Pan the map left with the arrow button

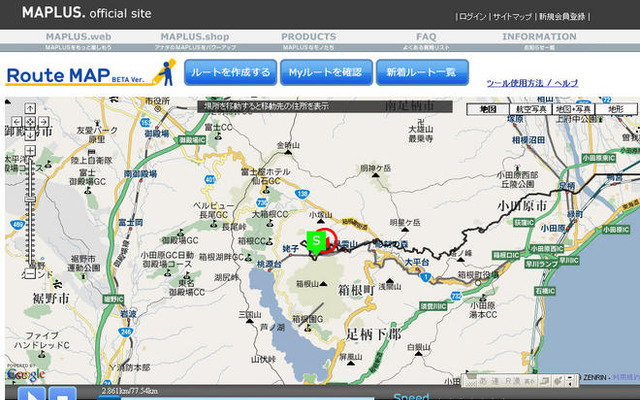[17, 122]
